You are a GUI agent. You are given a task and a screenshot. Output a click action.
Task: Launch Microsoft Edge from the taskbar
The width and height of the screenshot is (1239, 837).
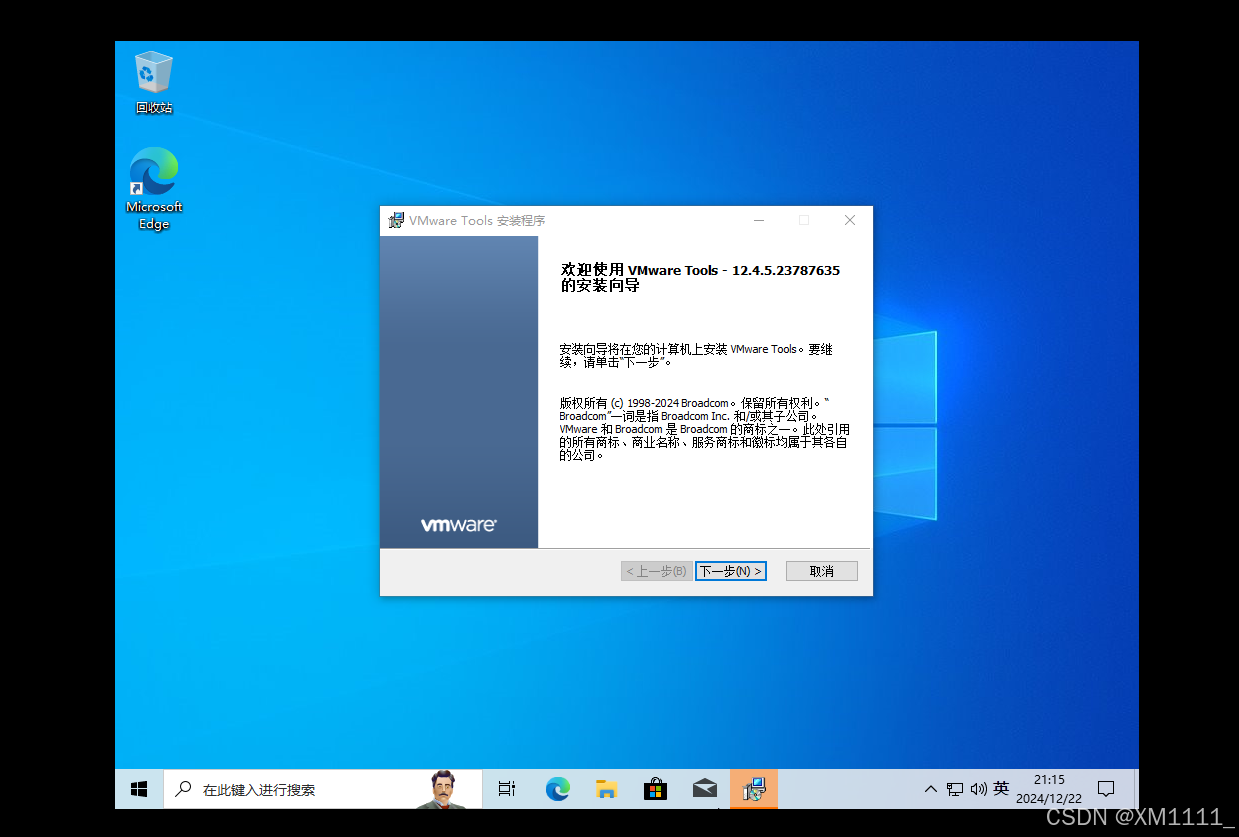pos(557,789)
